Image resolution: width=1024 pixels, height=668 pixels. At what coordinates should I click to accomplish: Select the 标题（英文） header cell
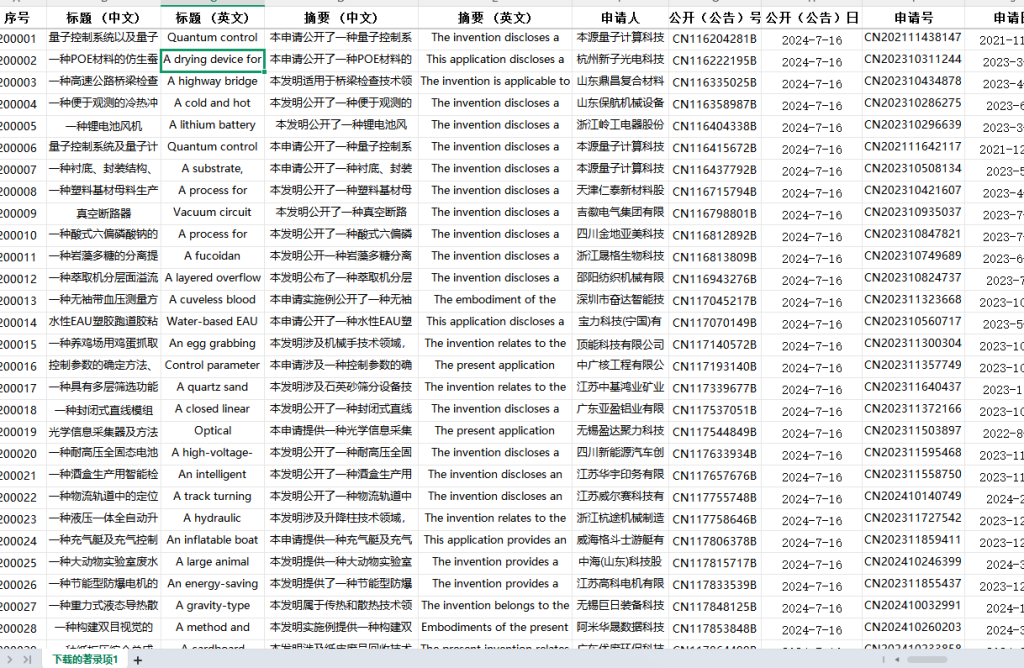[212, 18]
